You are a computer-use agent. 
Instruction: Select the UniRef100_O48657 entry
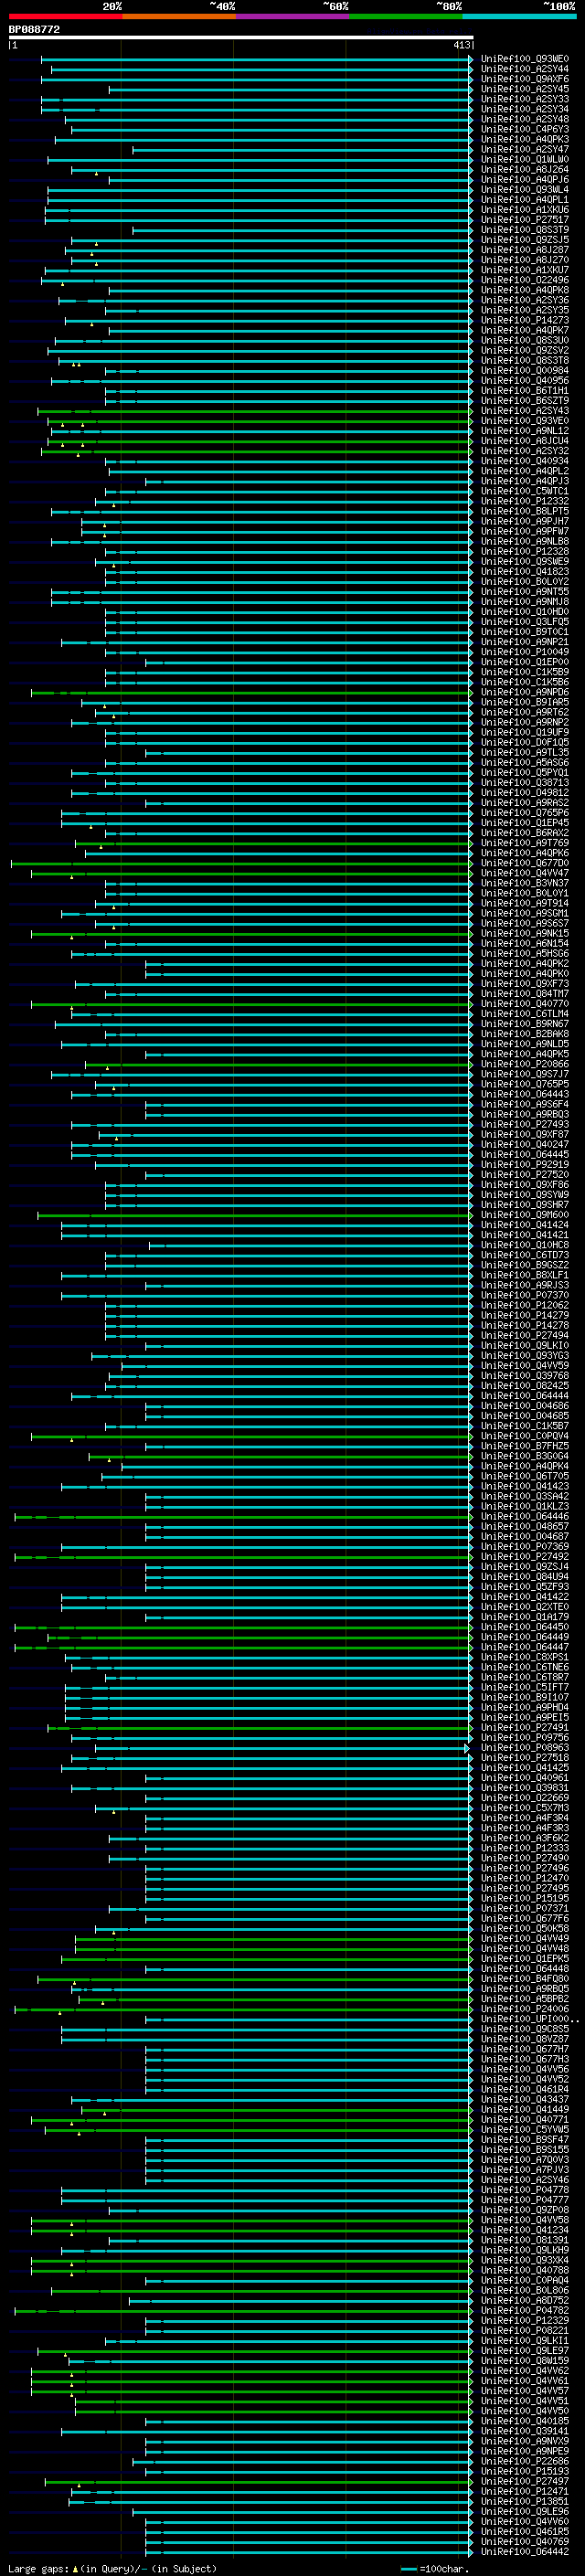[x=524, y=1527]
